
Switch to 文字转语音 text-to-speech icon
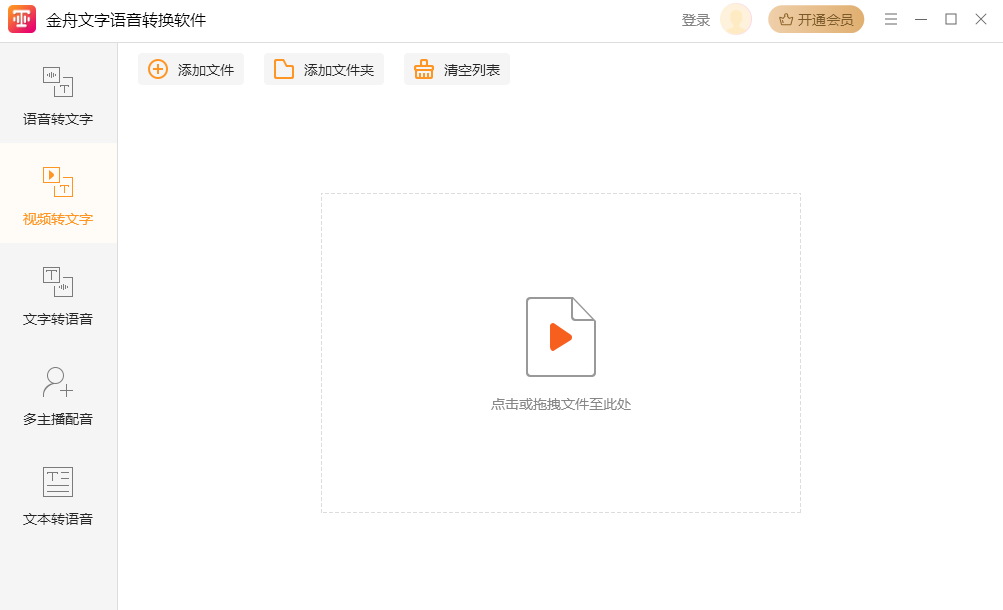[58, 282]
